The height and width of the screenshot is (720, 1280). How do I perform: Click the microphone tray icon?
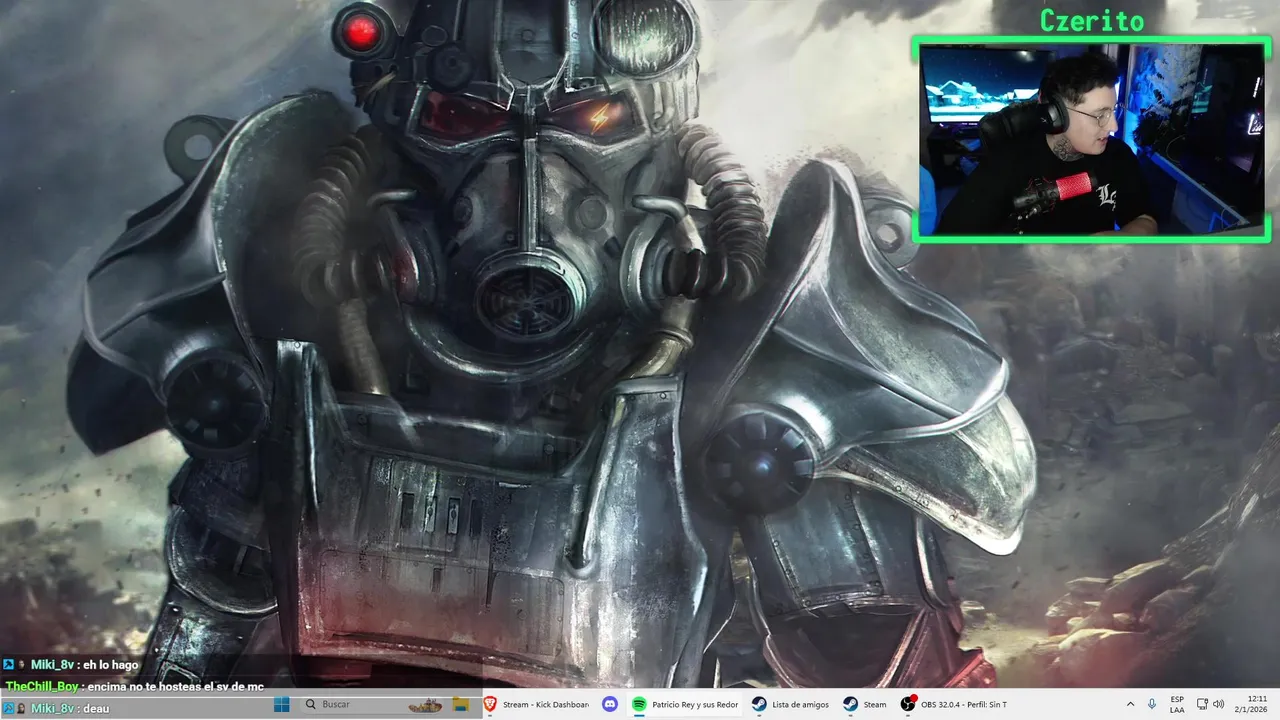pyautogui.click(x=1152, y=704)
